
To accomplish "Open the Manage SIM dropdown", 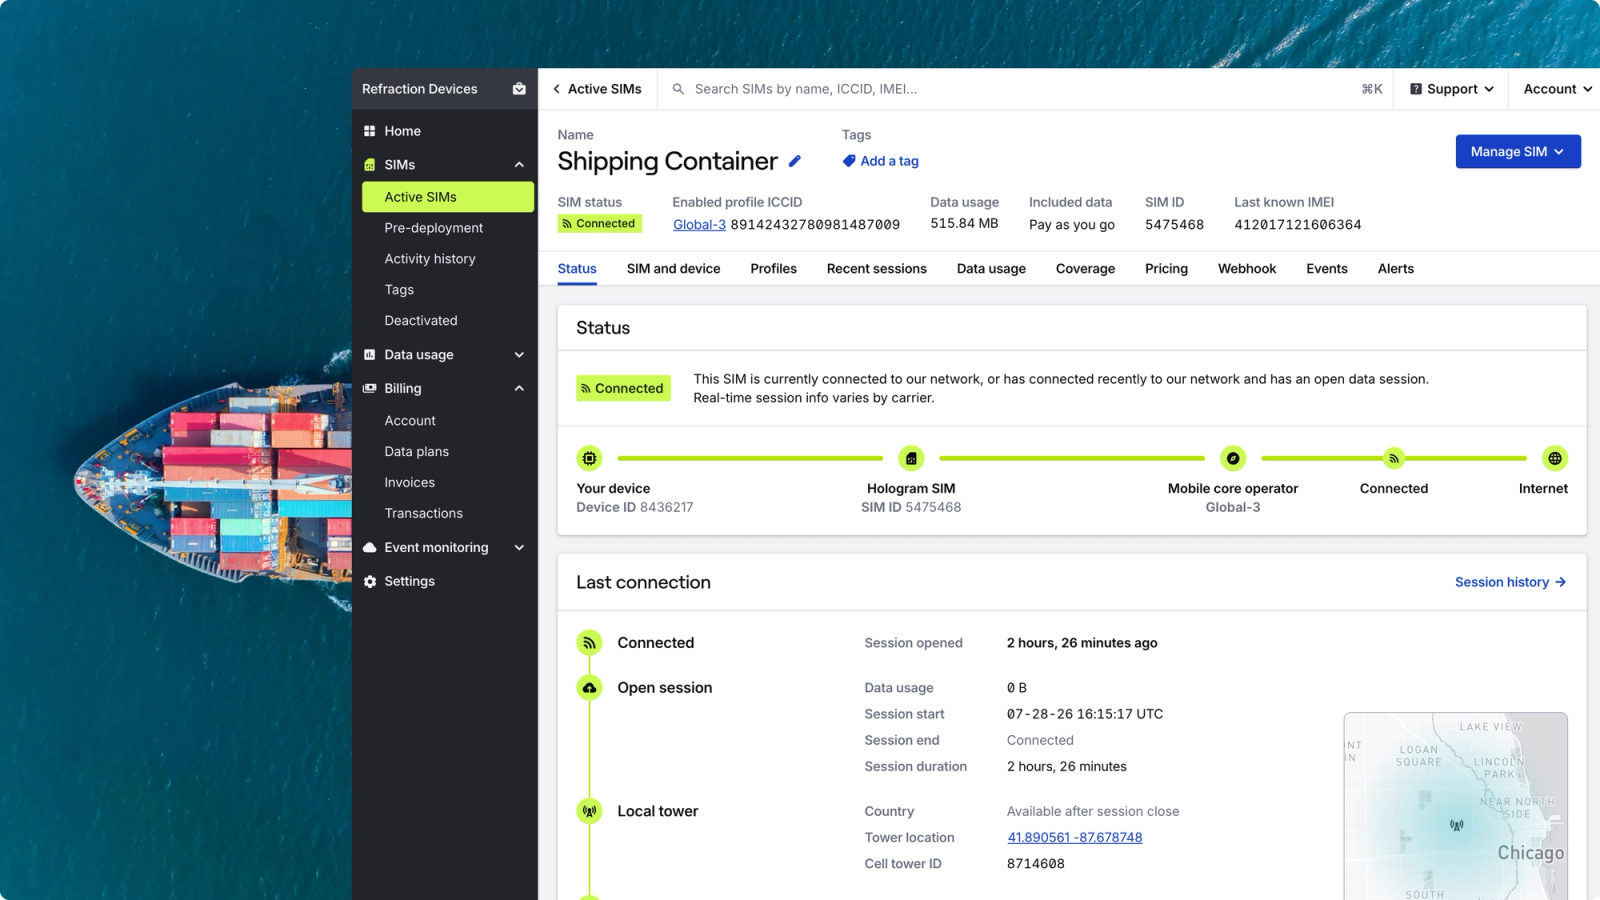I will pos(1518,152).
